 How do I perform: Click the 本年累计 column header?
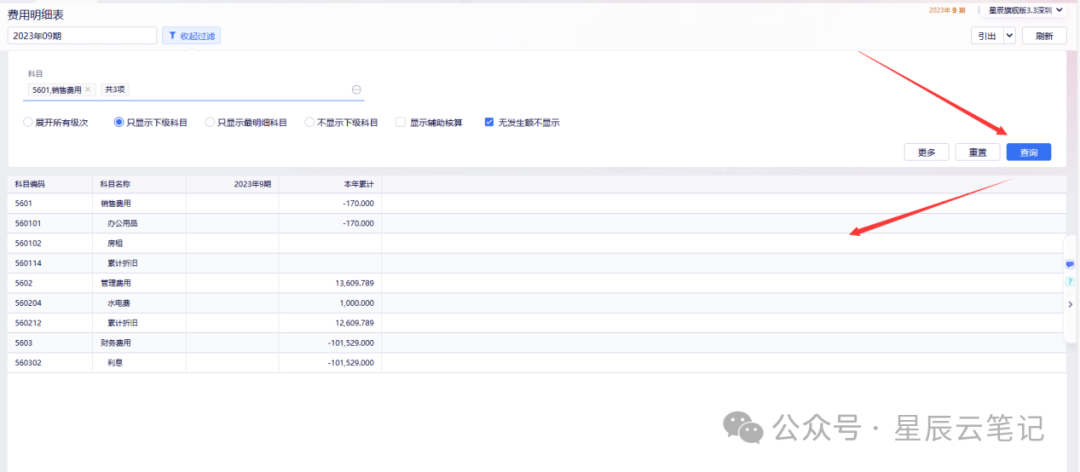(x=330, y=184)
